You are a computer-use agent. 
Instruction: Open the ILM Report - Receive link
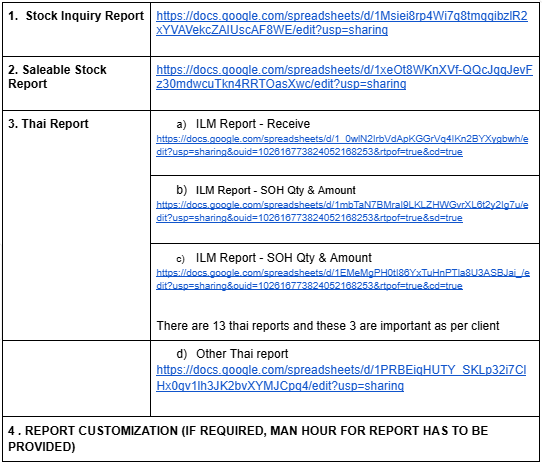(x=342, y=145)
